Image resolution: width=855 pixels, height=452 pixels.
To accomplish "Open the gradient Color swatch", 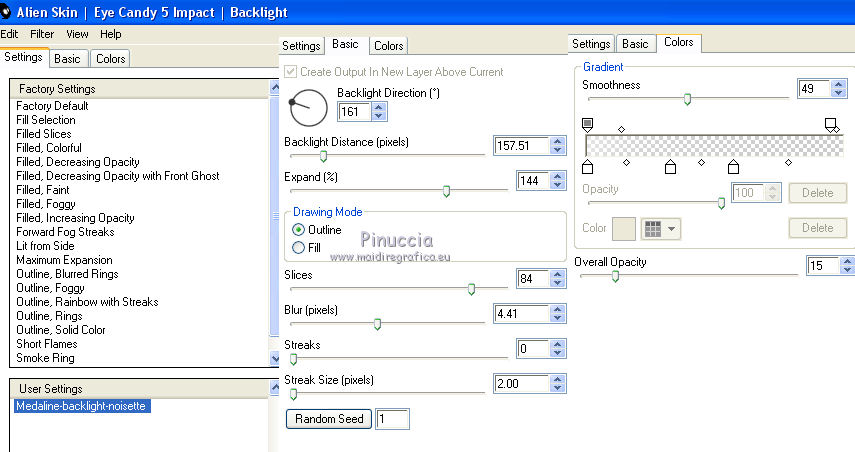I will 624,228.
